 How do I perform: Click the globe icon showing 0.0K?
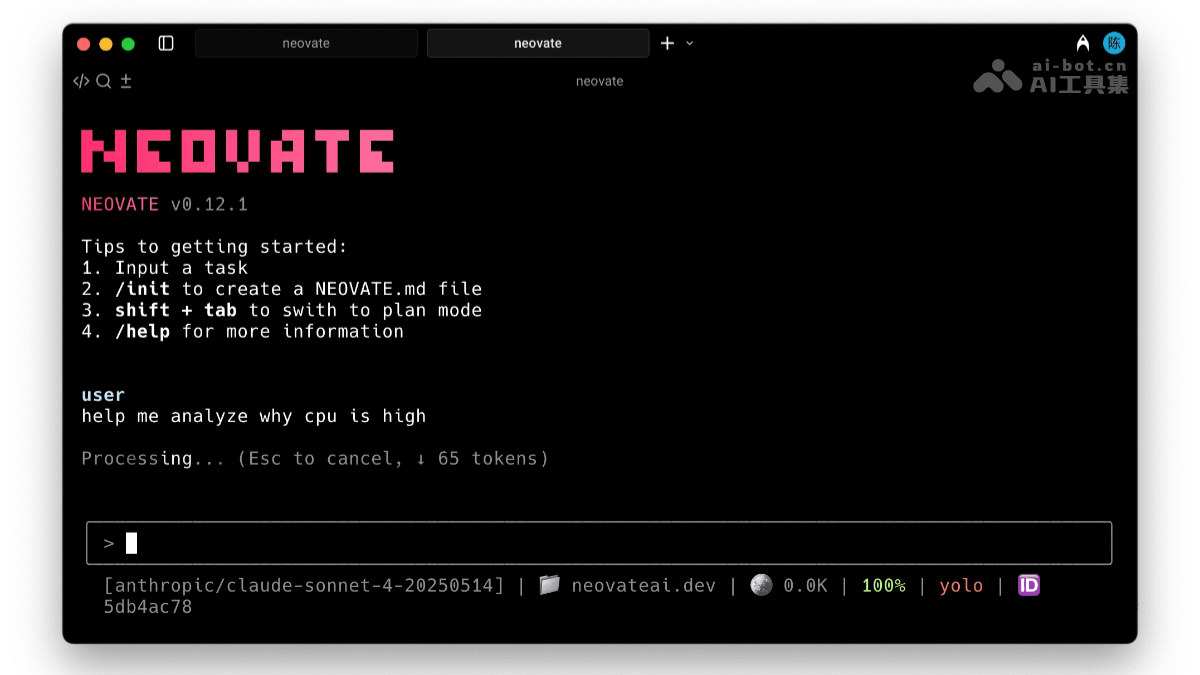point(761,585)
